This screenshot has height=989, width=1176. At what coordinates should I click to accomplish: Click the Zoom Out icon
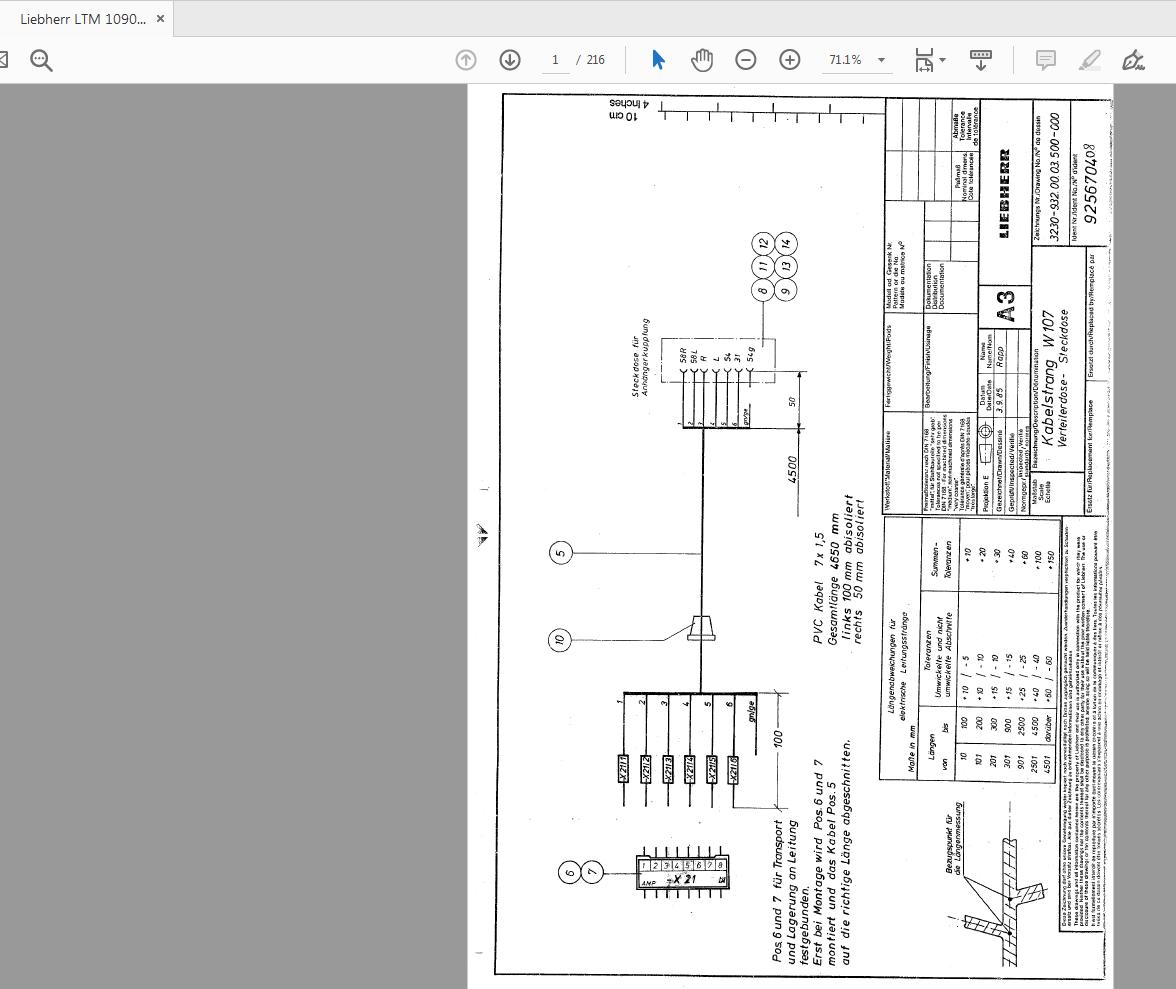tap(746, 60)
